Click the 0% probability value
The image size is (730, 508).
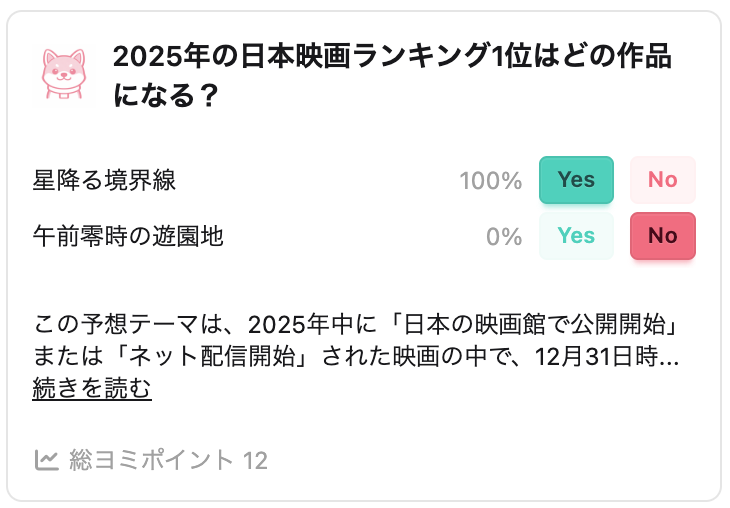click(x=504, y=237)
